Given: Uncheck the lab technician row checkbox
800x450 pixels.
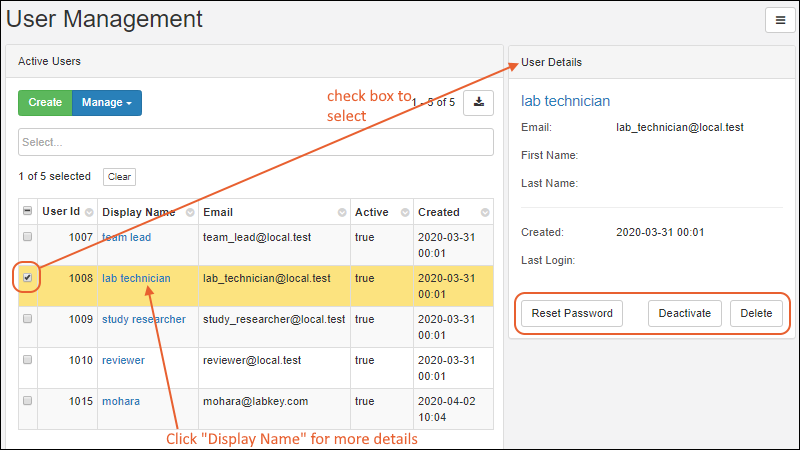Looking at the screenshot, I should 27,278.
